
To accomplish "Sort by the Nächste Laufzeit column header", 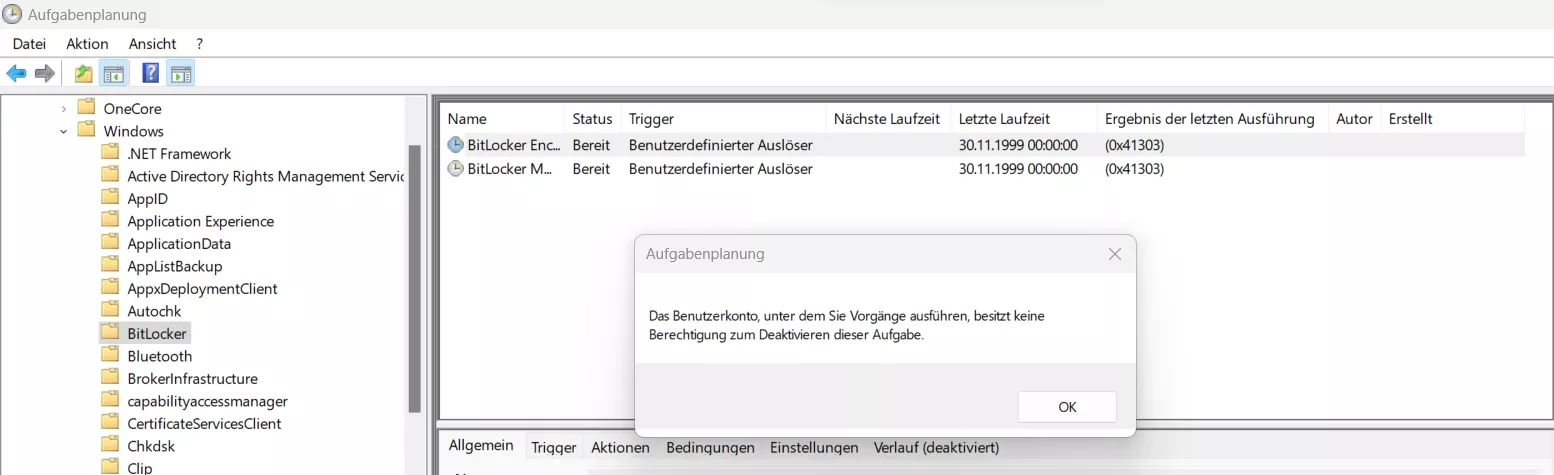I will click(x=888, y=119).
